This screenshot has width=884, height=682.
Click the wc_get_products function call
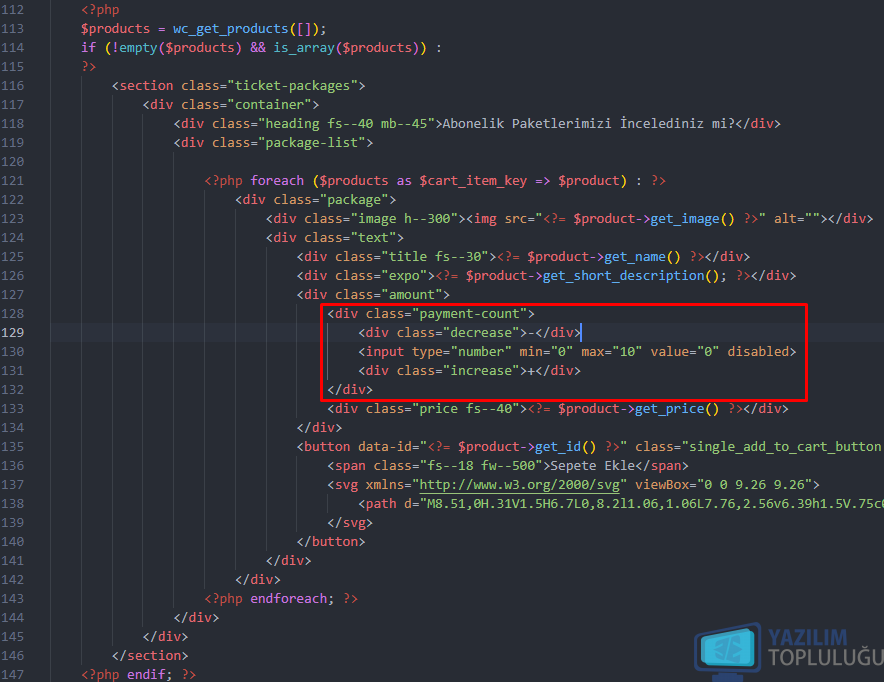(x=231, y=29)
